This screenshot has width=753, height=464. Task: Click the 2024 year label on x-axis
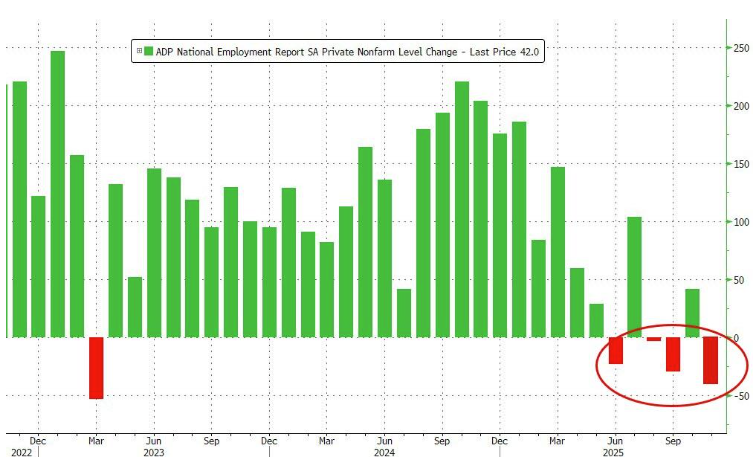pyautogui.click(x=384, y=452)
